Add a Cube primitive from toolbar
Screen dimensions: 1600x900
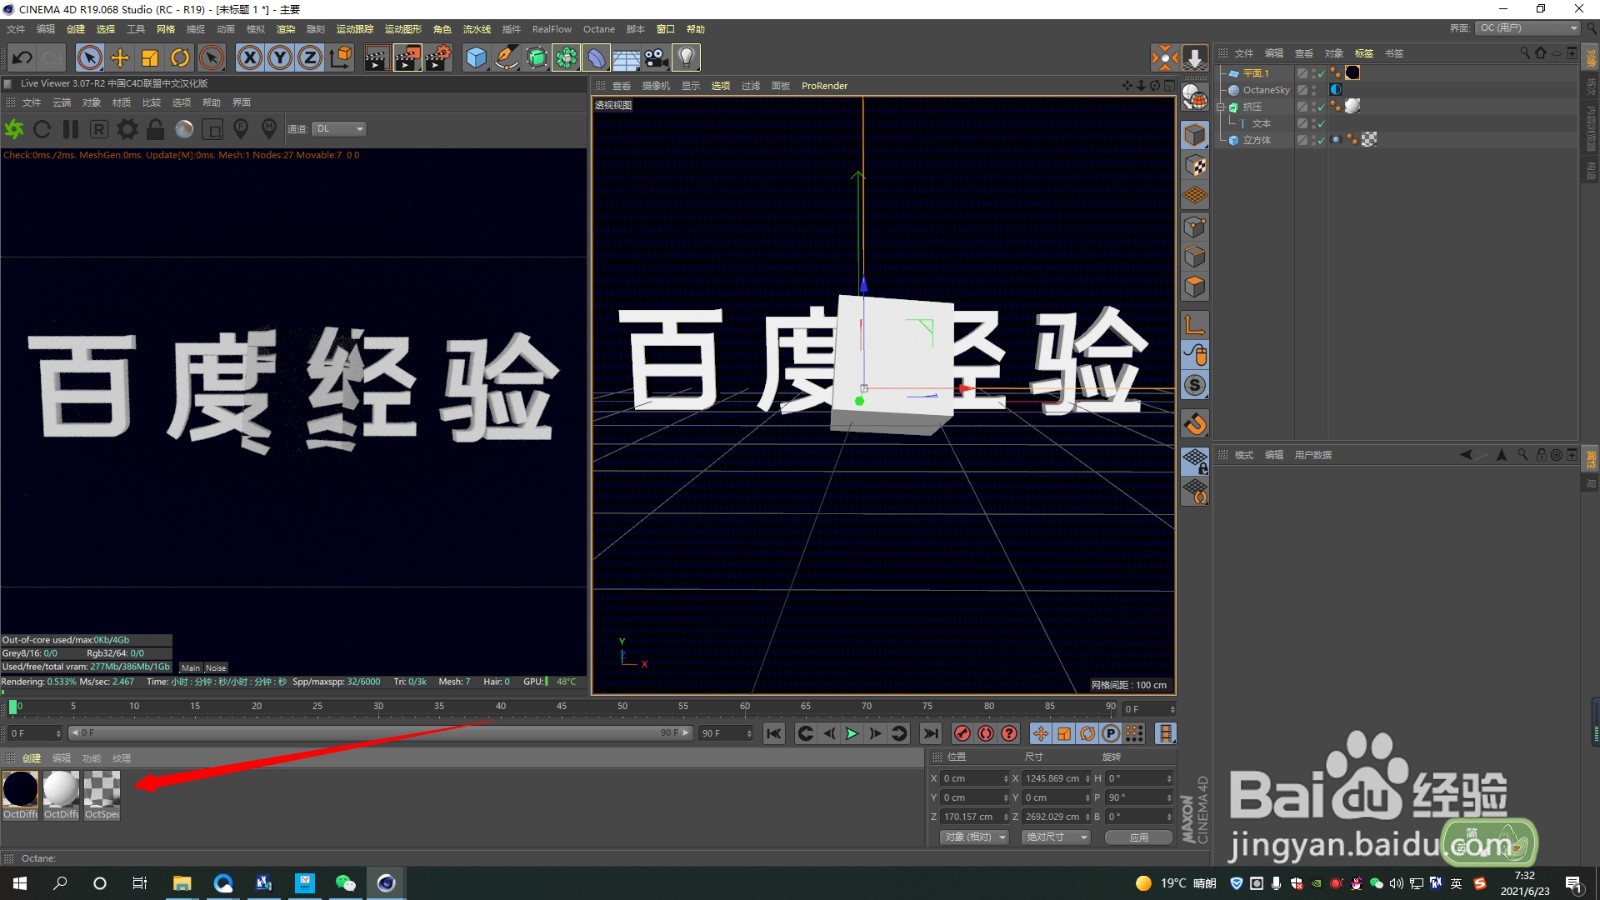[x=476, y=58]
